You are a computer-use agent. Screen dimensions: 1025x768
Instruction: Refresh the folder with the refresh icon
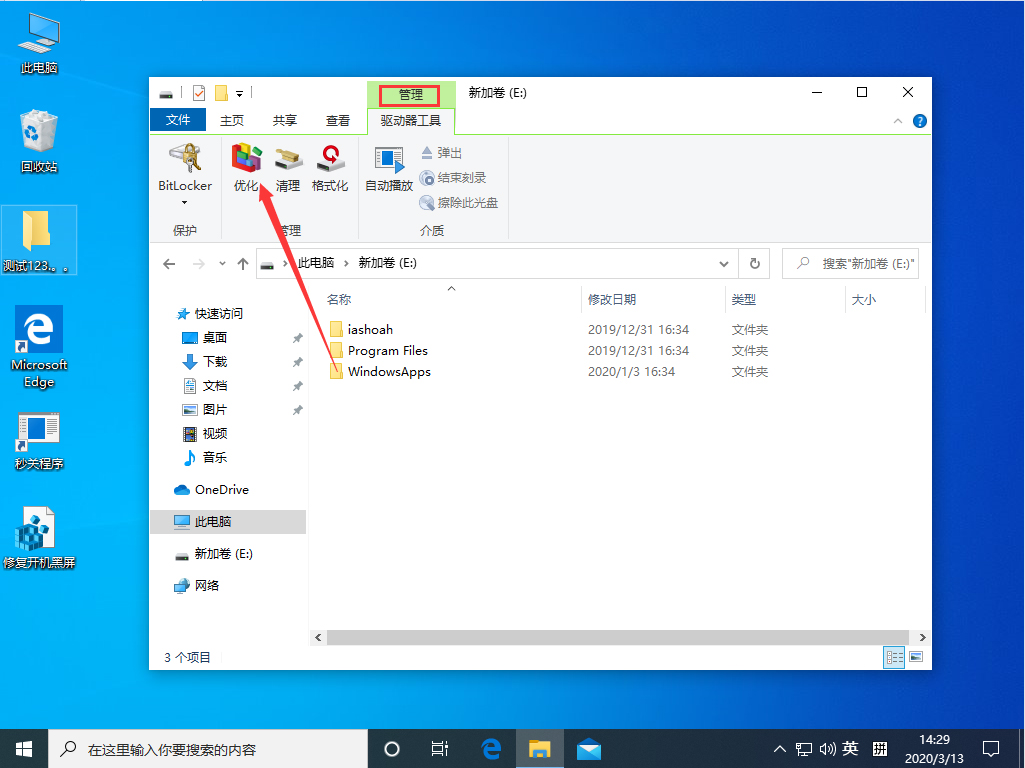[755, 263]
